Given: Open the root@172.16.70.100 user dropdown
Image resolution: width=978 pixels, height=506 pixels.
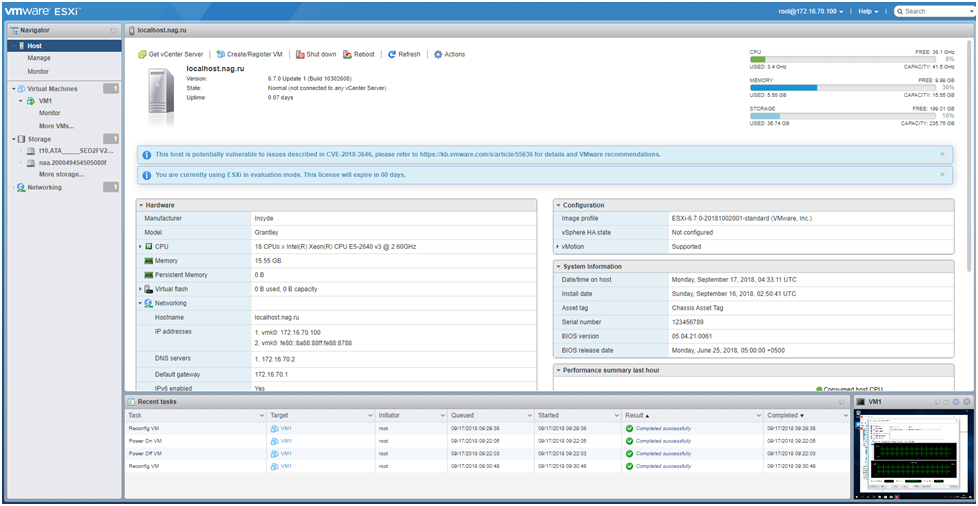Looking at the screenshot, I should 811,11.
